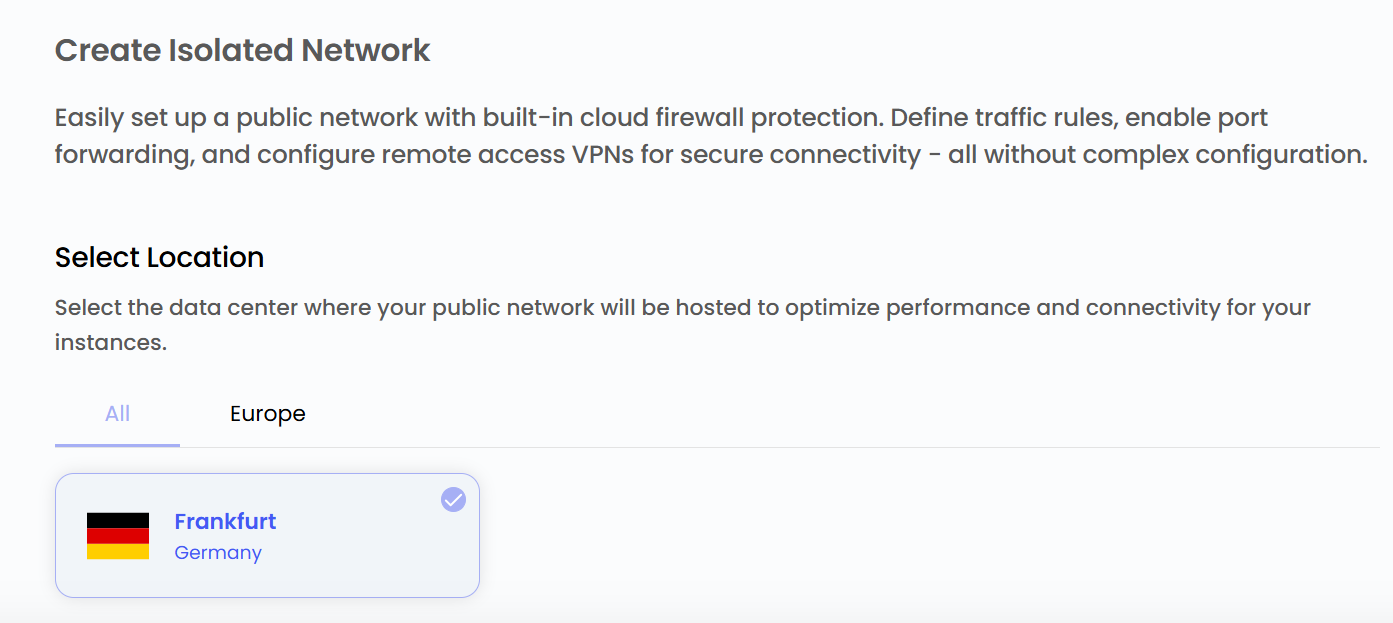The height and width of the screenshot is (623, 1393).
Task: Click the active underline beneath All tab
Action: coord(118,445)
